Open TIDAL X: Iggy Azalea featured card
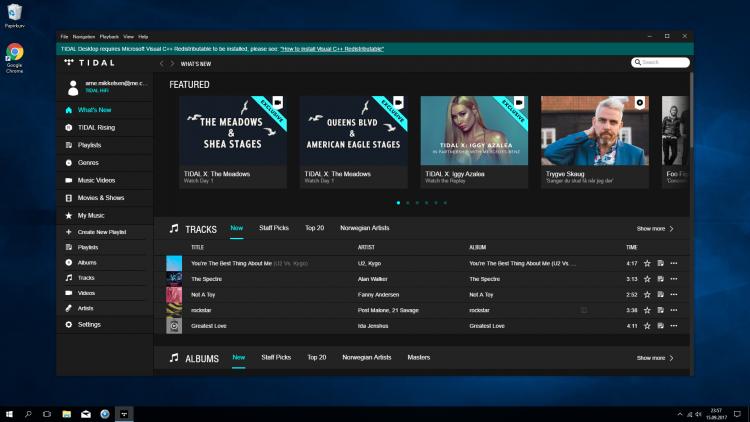This screenshot has height=422, width=750. (x=474, y=142)
